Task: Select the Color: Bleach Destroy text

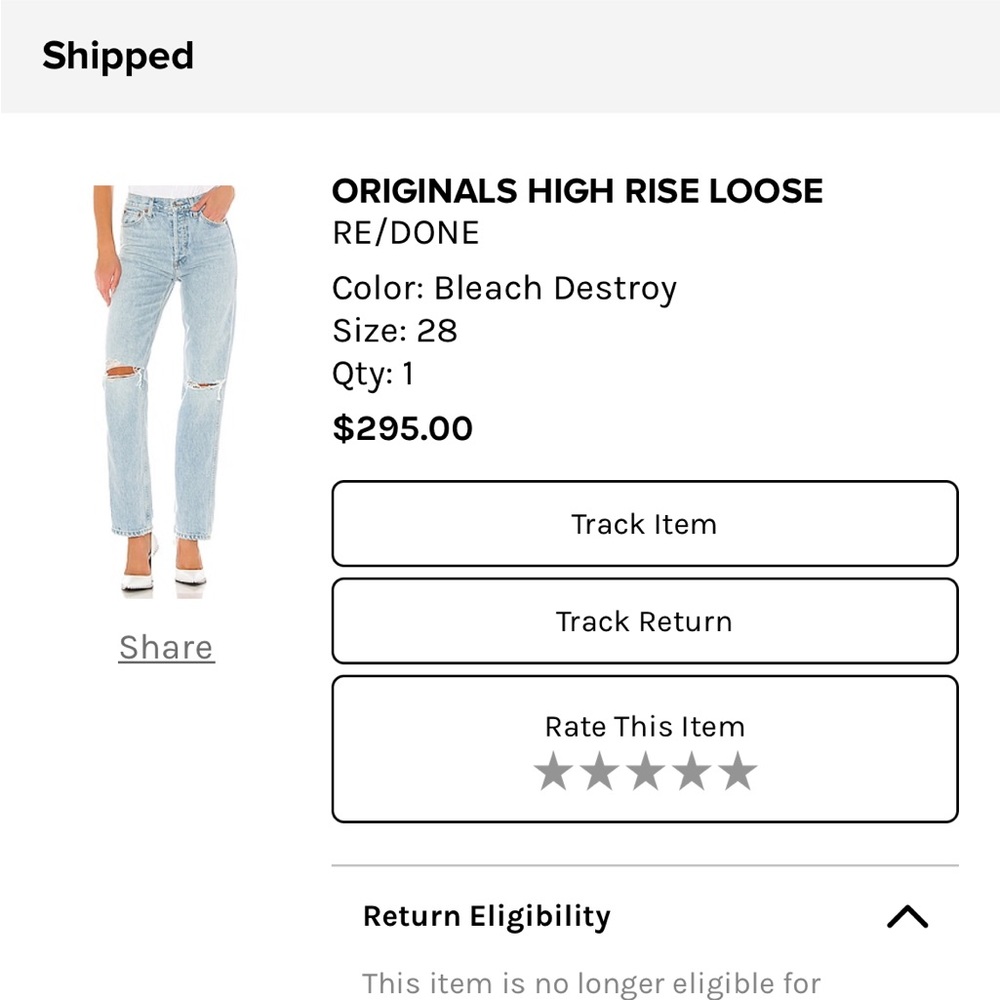Action: (x=504, y=288)
